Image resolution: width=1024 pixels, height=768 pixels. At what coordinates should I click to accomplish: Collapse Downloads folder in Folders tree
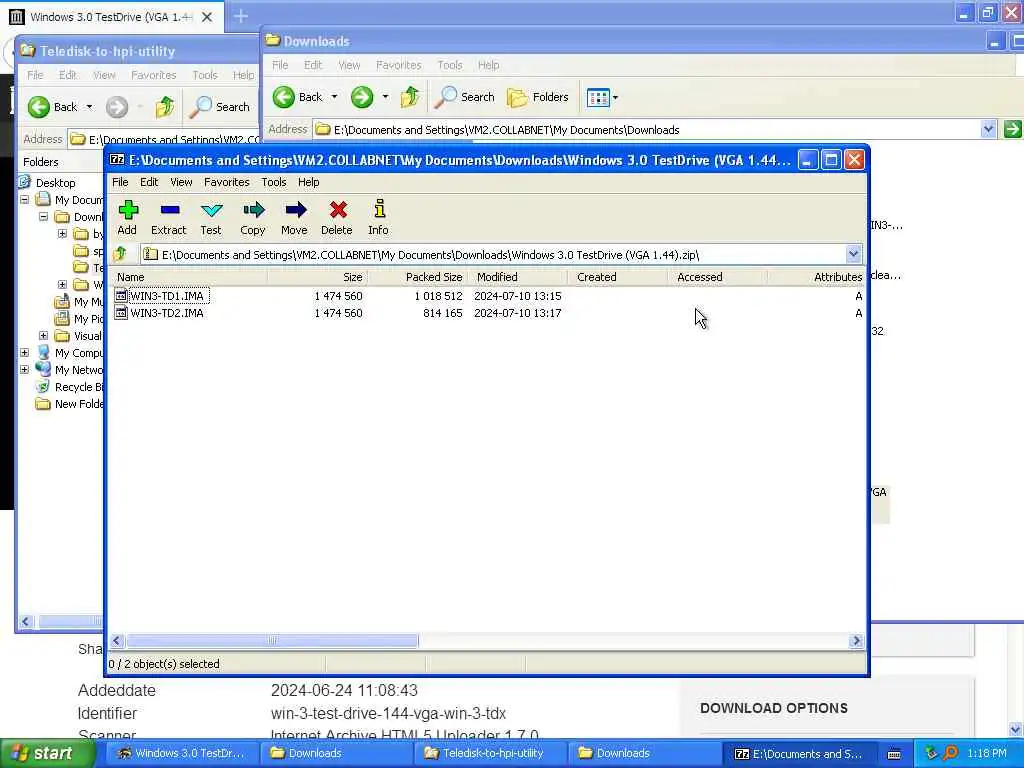[x=44, y=217]
